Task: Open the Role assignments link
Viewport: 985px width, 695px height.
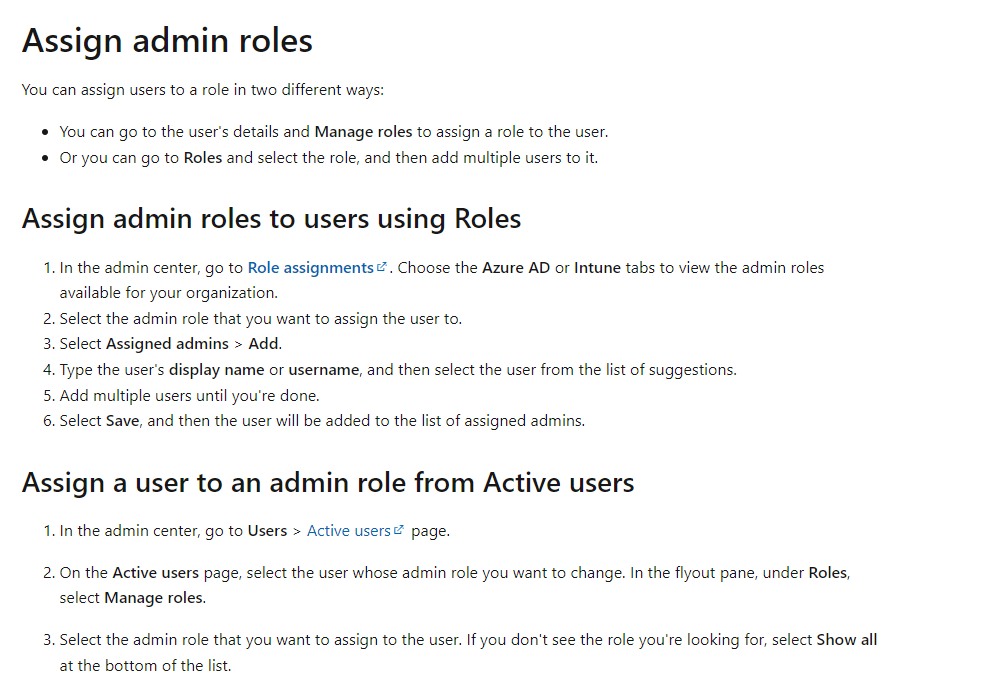Action: click(310, 268)
